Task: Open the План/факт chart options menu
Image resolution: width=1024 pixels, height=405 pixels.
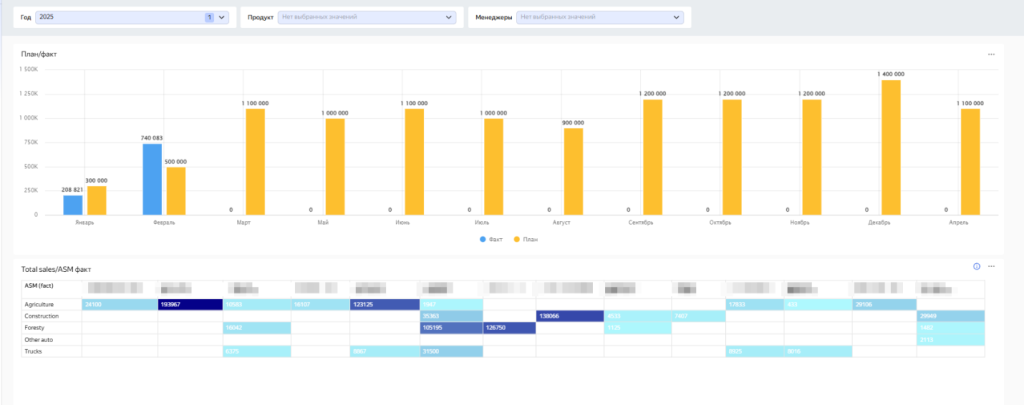Action: 991,54
